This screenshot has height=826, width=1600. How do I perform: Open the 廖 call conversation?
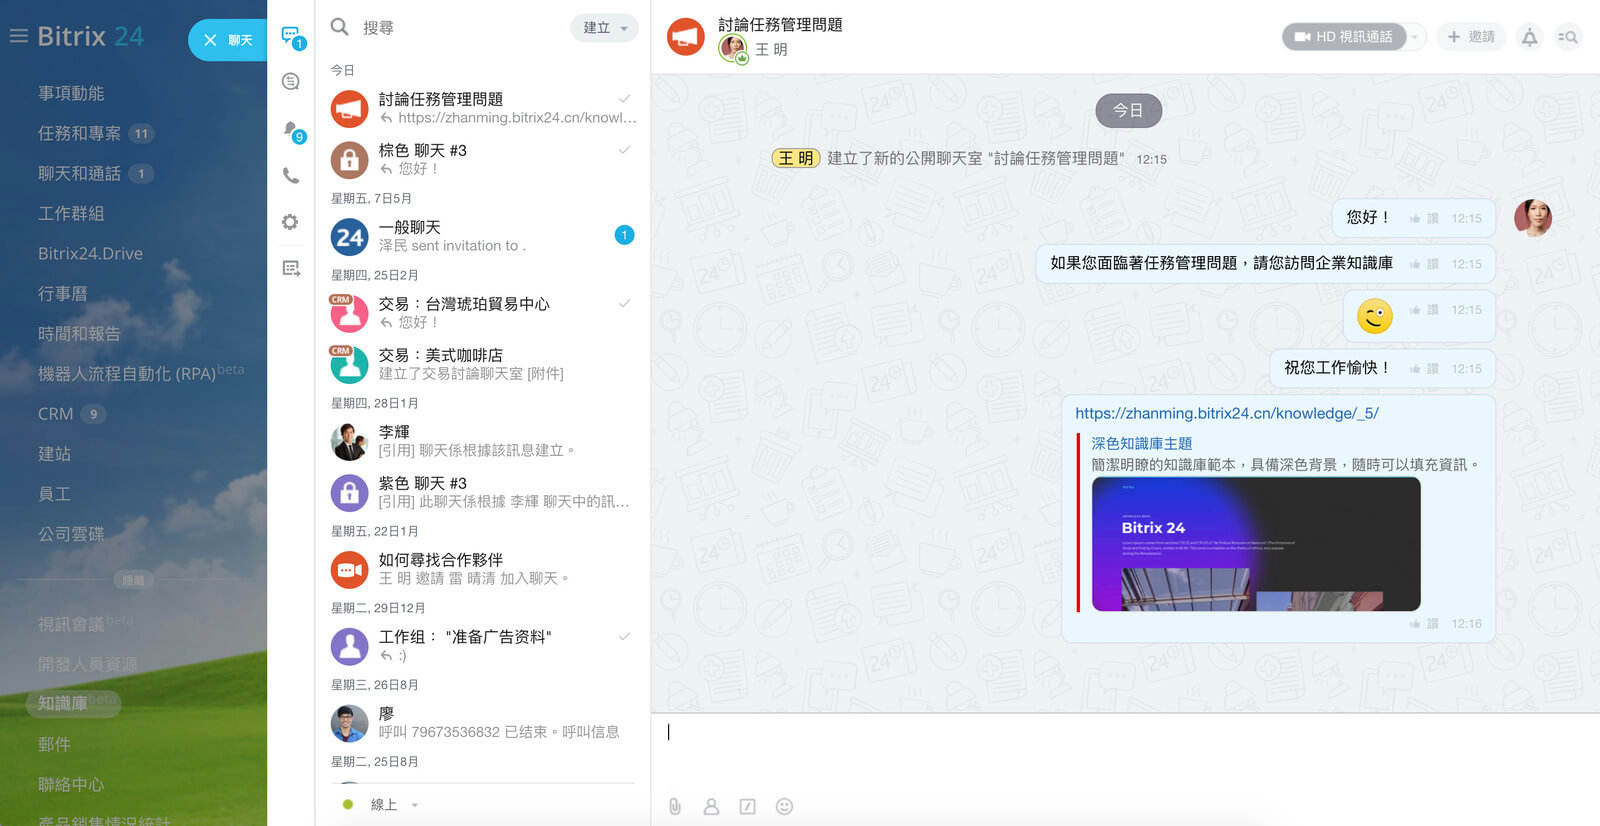tap(484, 722)
